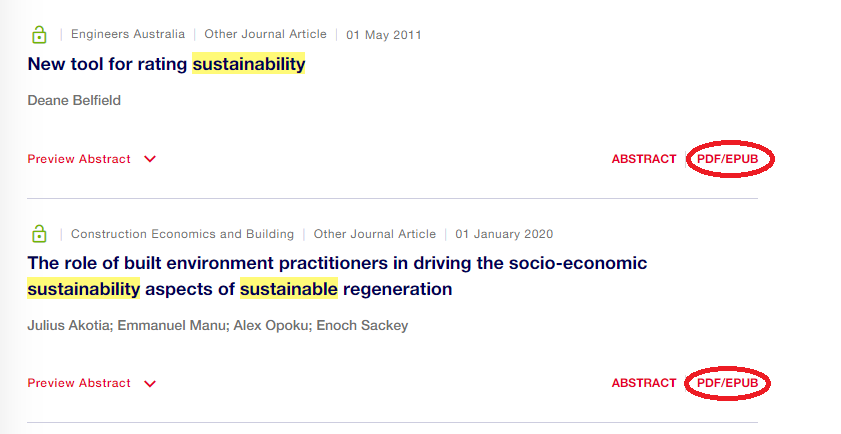Open ABSTRACT link for the sustainable regeneration article
The image size is (841, 434).
point(644,383)
